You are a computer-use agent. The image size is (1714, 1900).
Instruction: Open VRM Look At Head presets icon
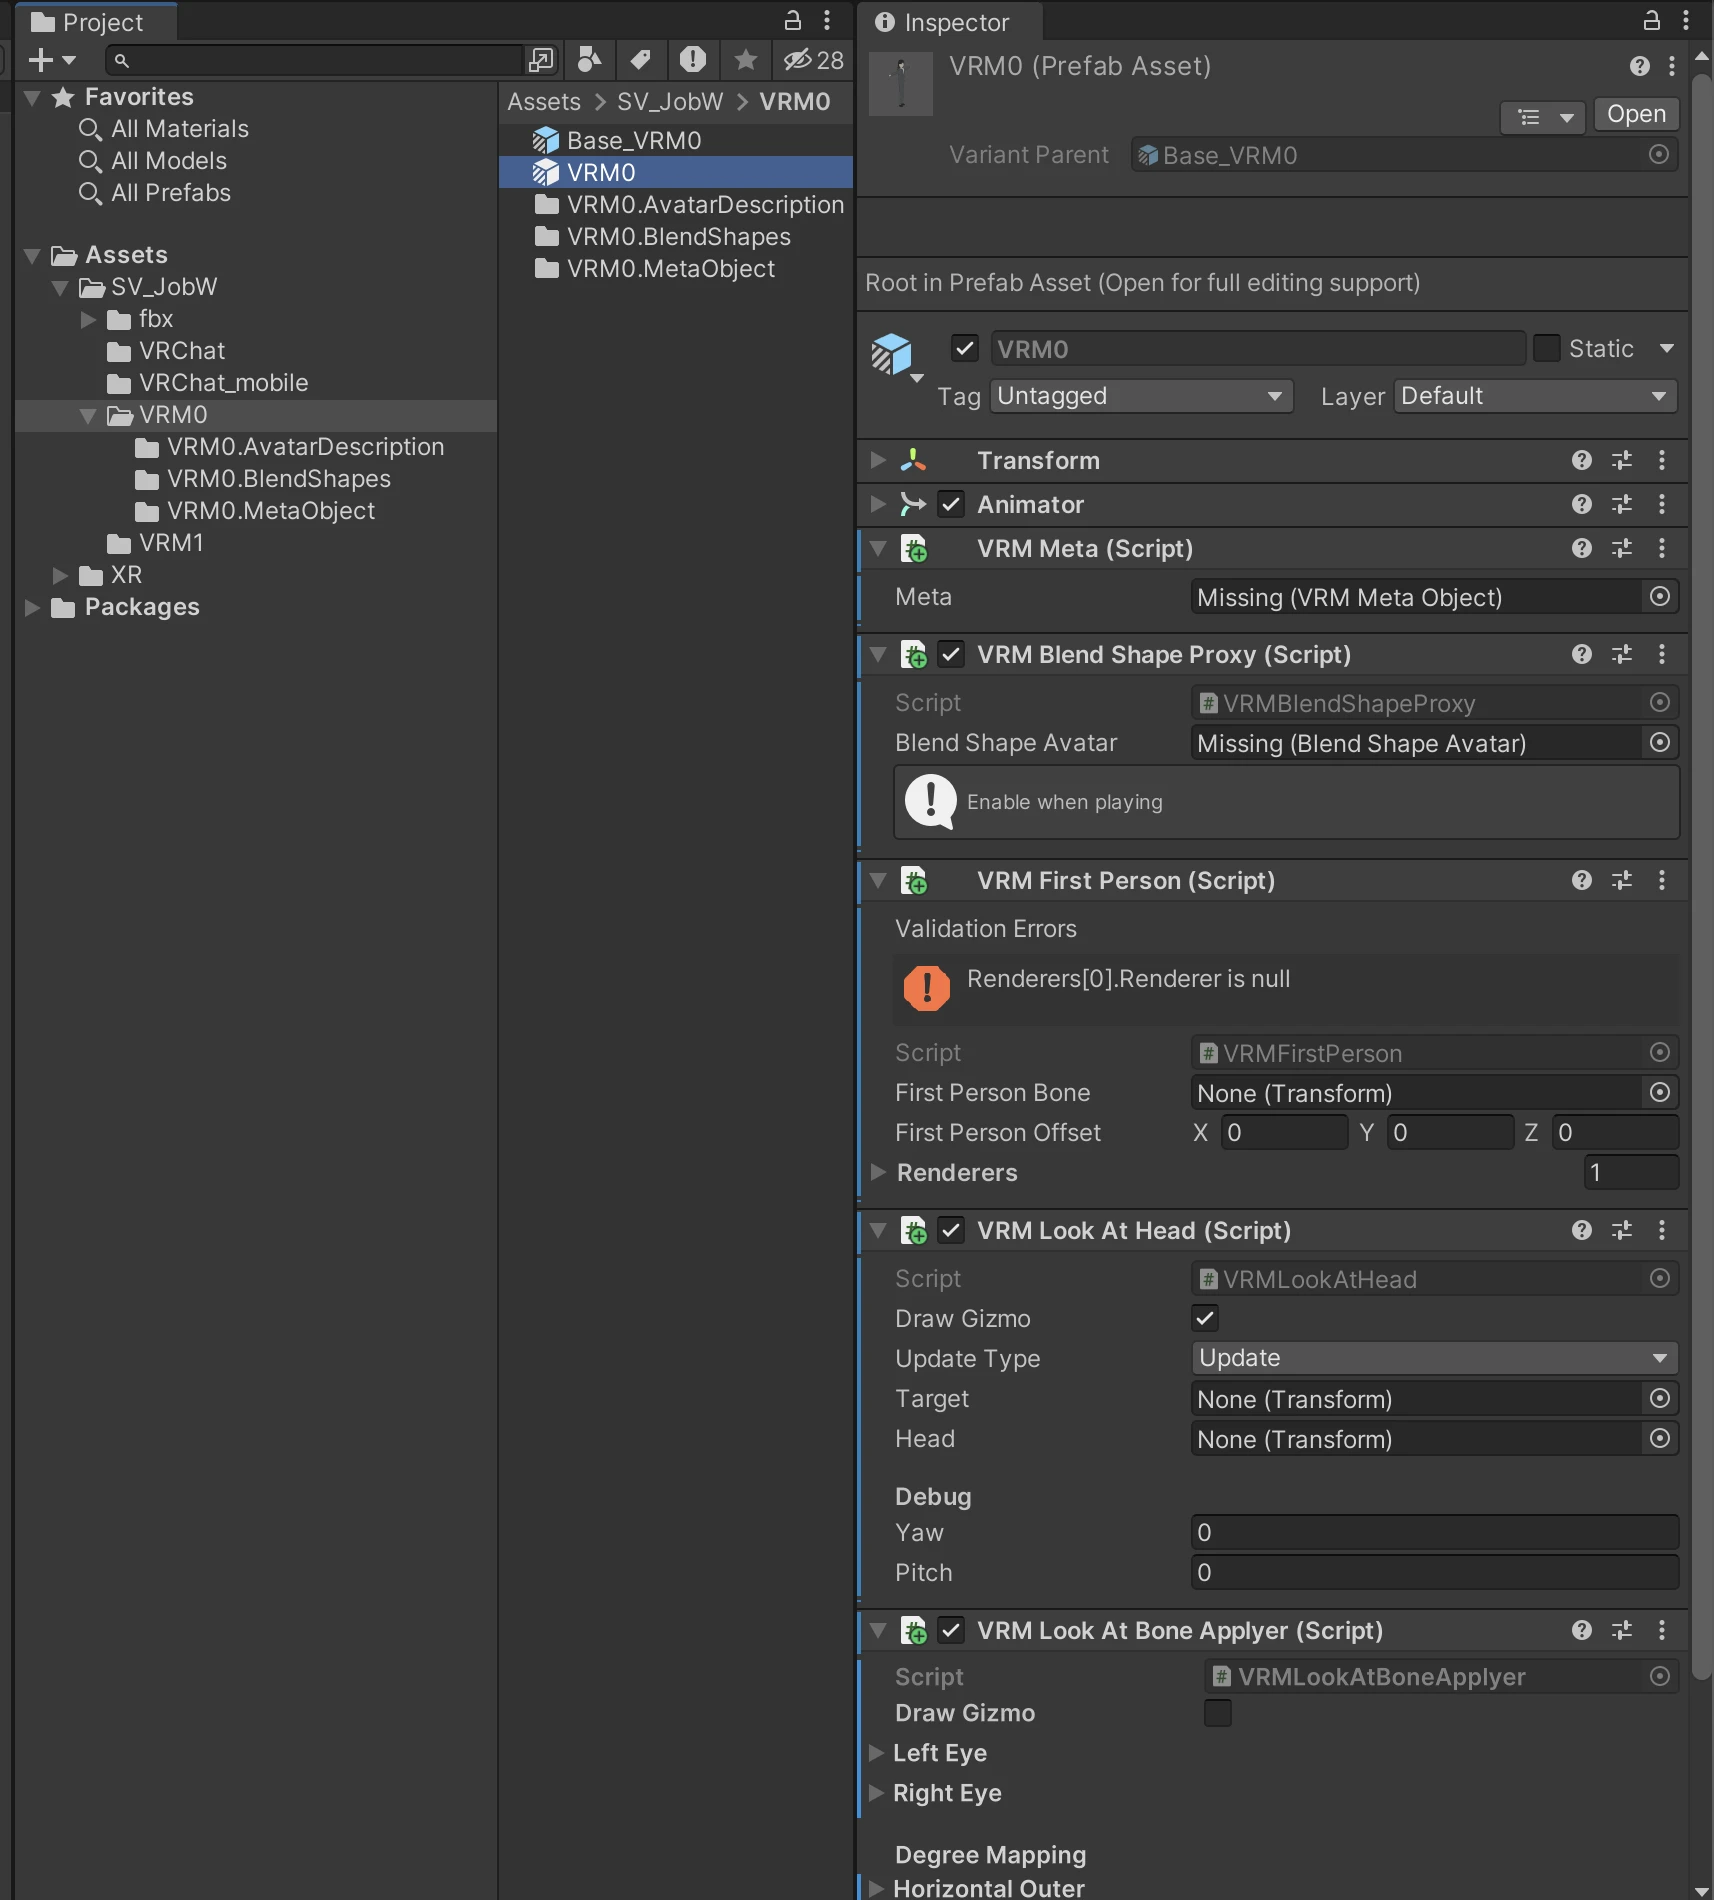click(1622, 1230)
